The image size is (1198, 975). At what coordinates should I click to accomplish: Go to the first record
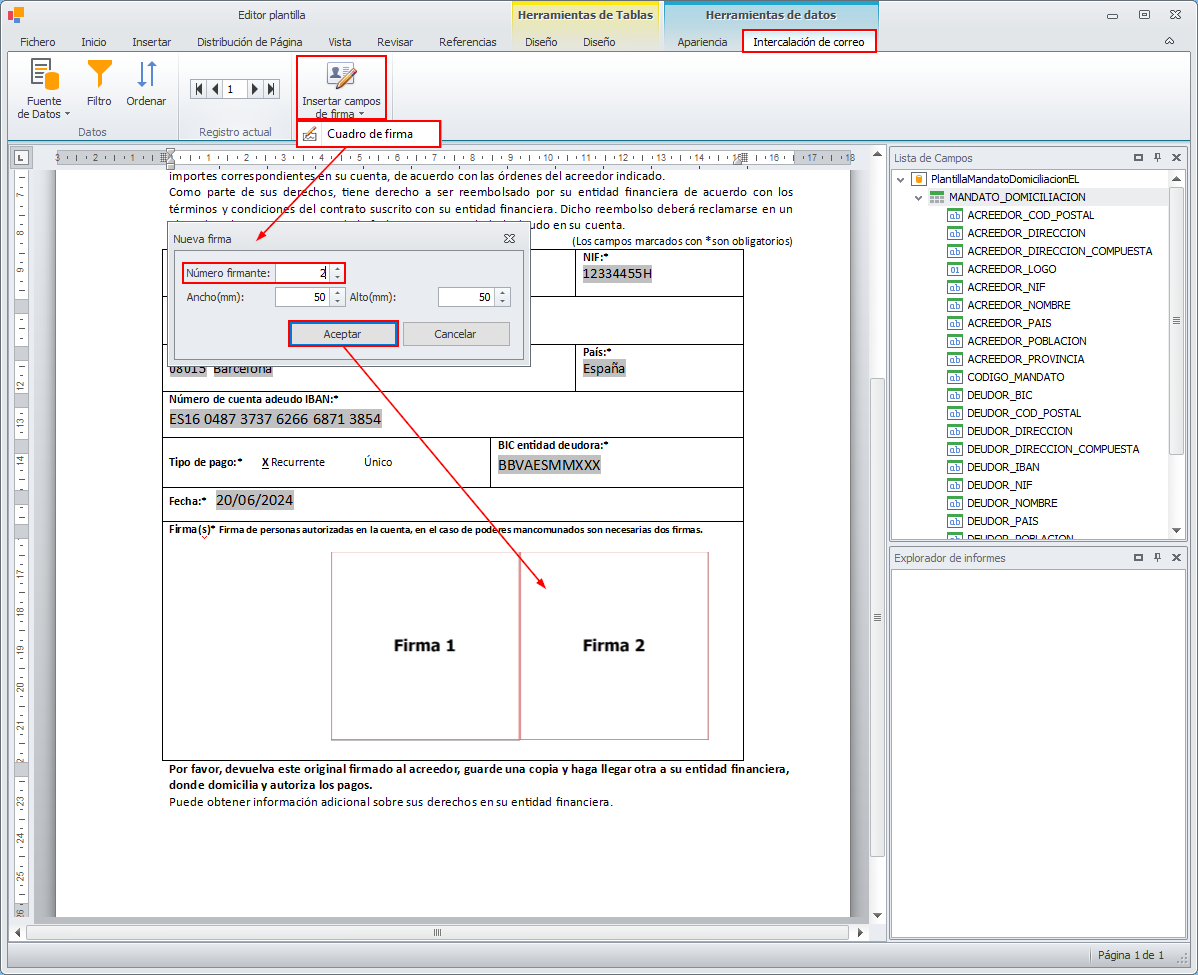coord(200,89)
